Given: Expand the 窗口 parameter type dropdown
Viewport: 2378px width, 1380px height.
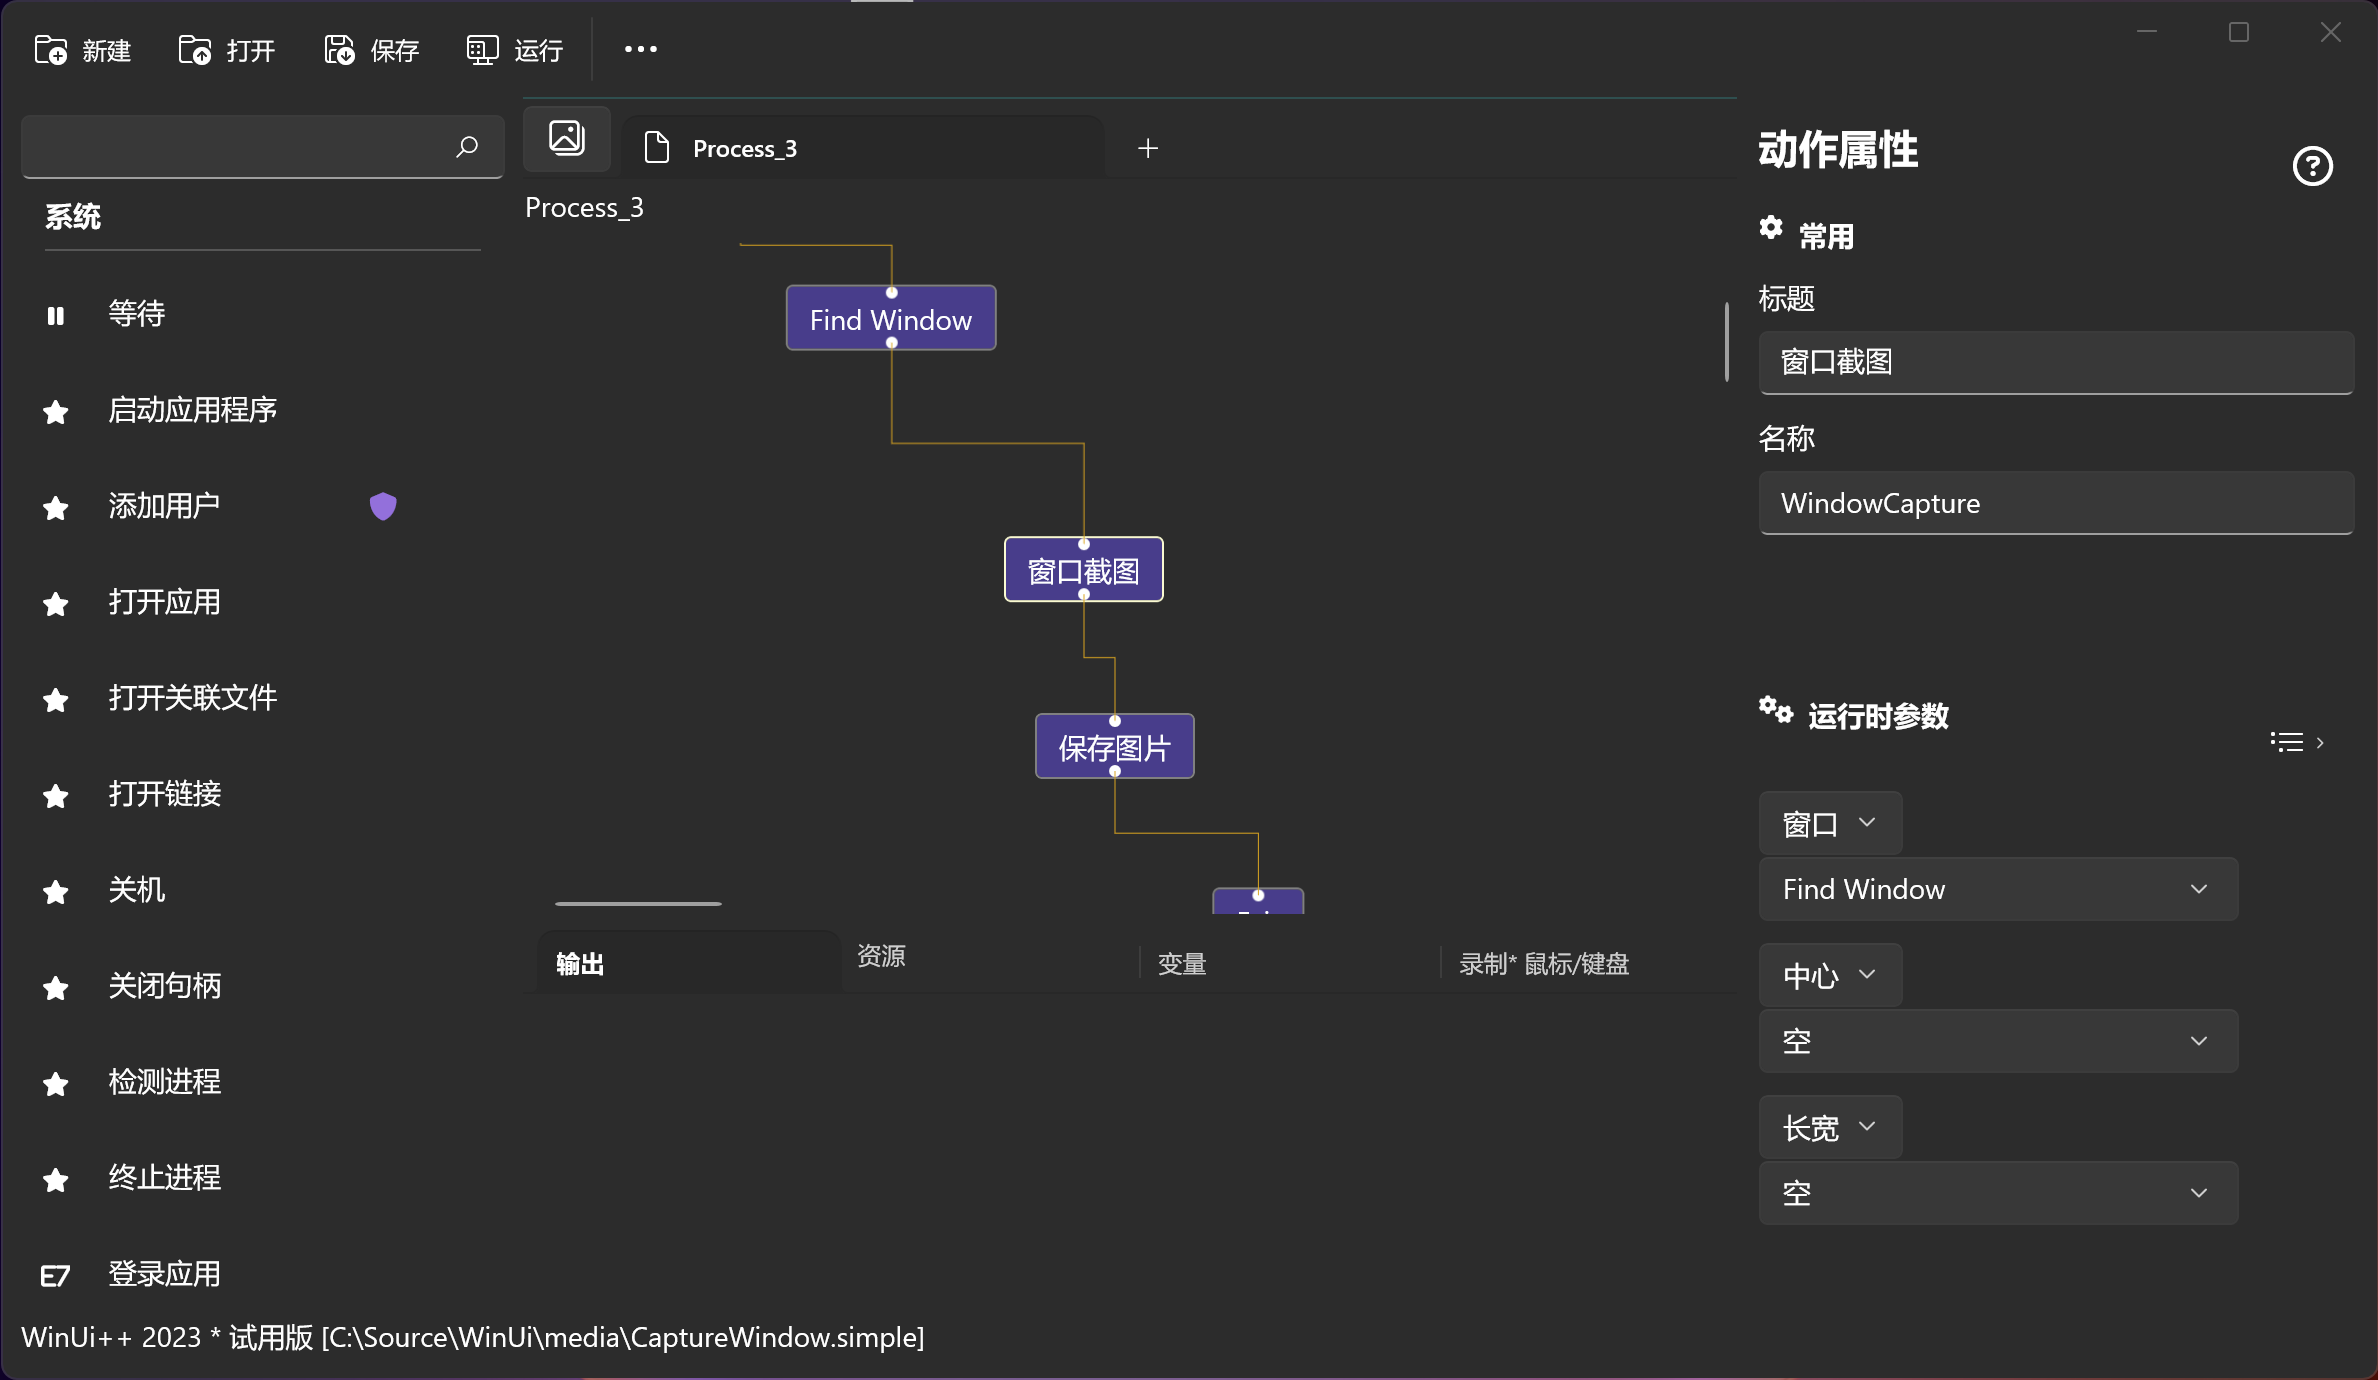Looking at the screenshot, I should [1829, 823].
